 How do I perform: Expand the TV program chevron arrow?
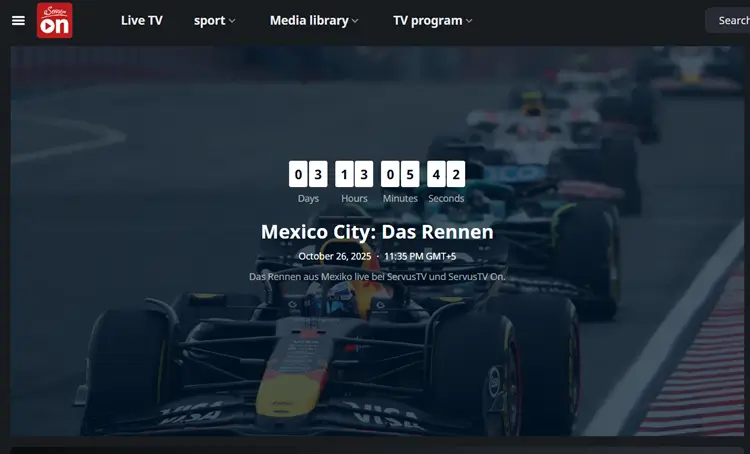coord(469,21)
